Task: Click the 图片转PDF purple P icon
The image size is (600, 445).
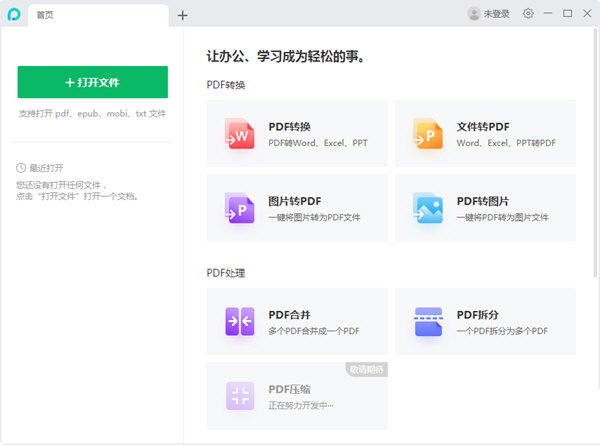Action: click(240, 208)
